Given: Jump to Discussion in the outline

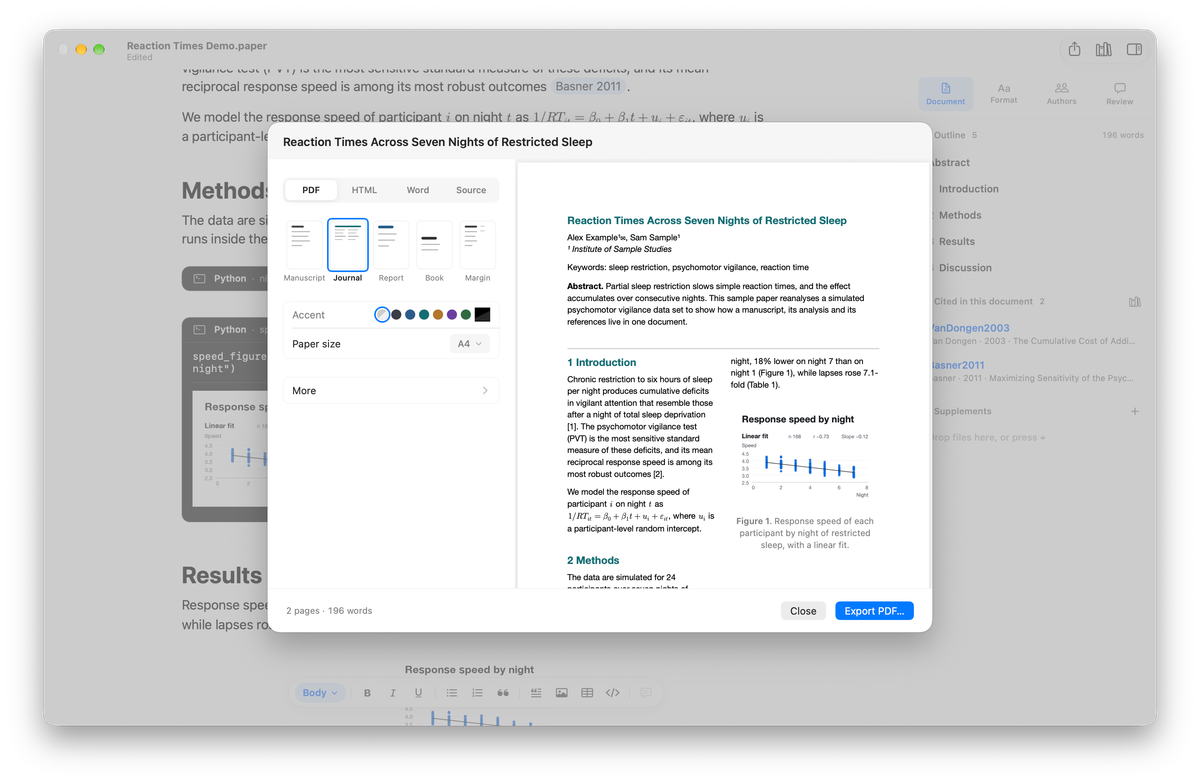Looking at the screenshot, I should [x=964, y=268].
